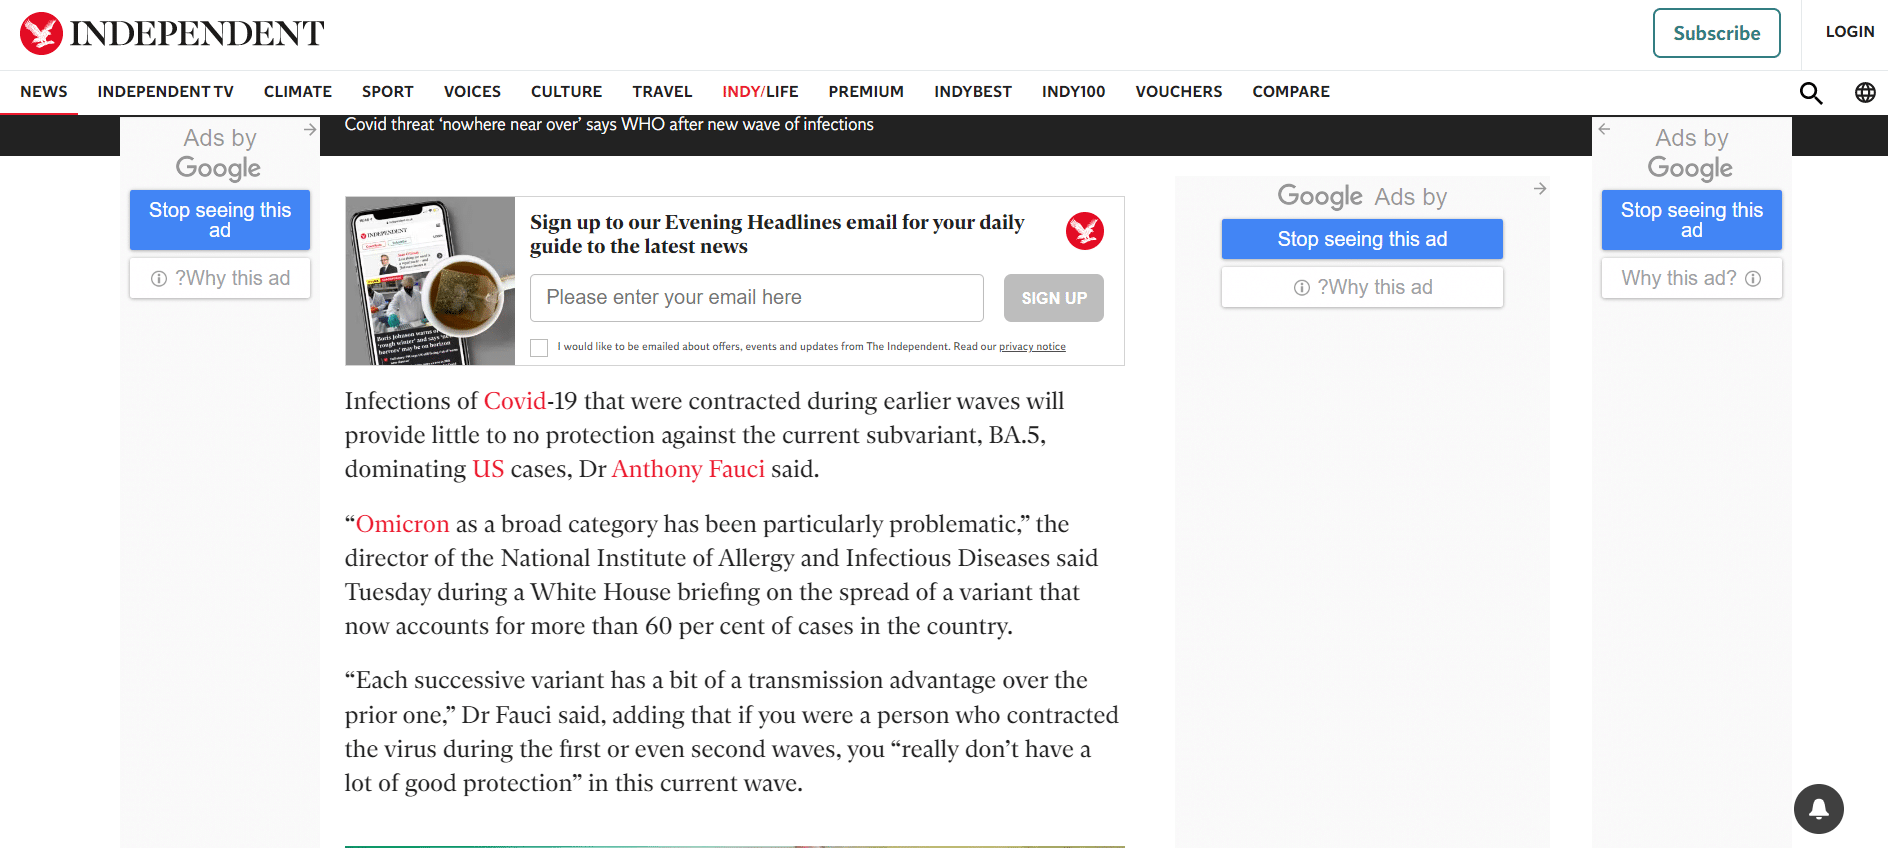The image size is (1888, 848).
Task: Click the newsletter phone preview thumbnail
Action: [x=430, y=281]
